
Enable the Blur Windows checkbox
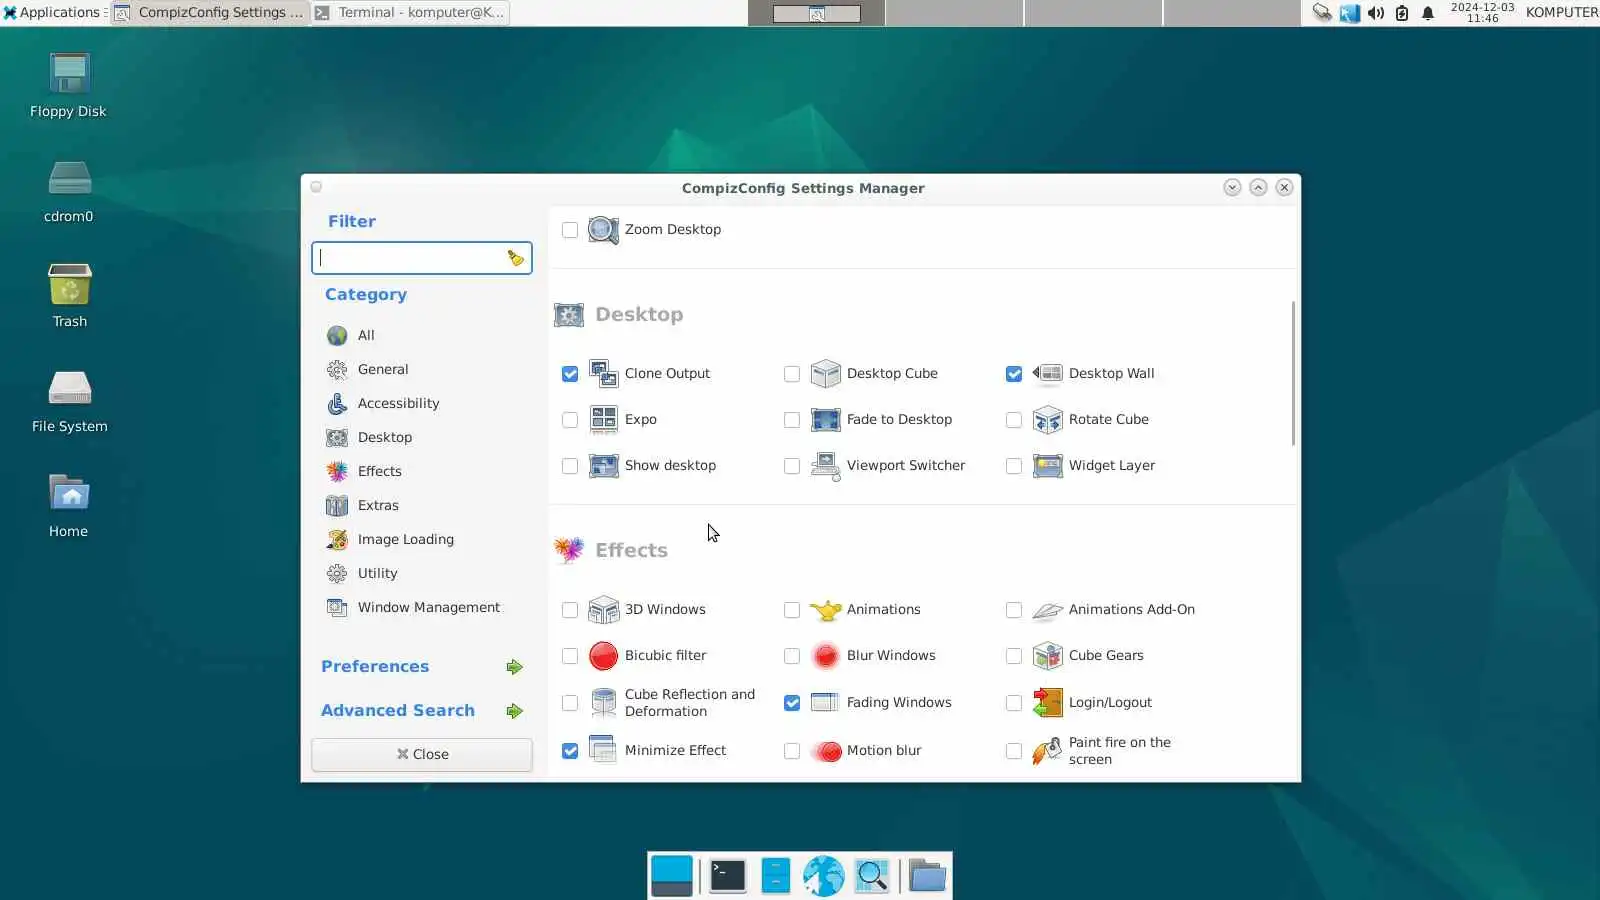pos(792,656)
